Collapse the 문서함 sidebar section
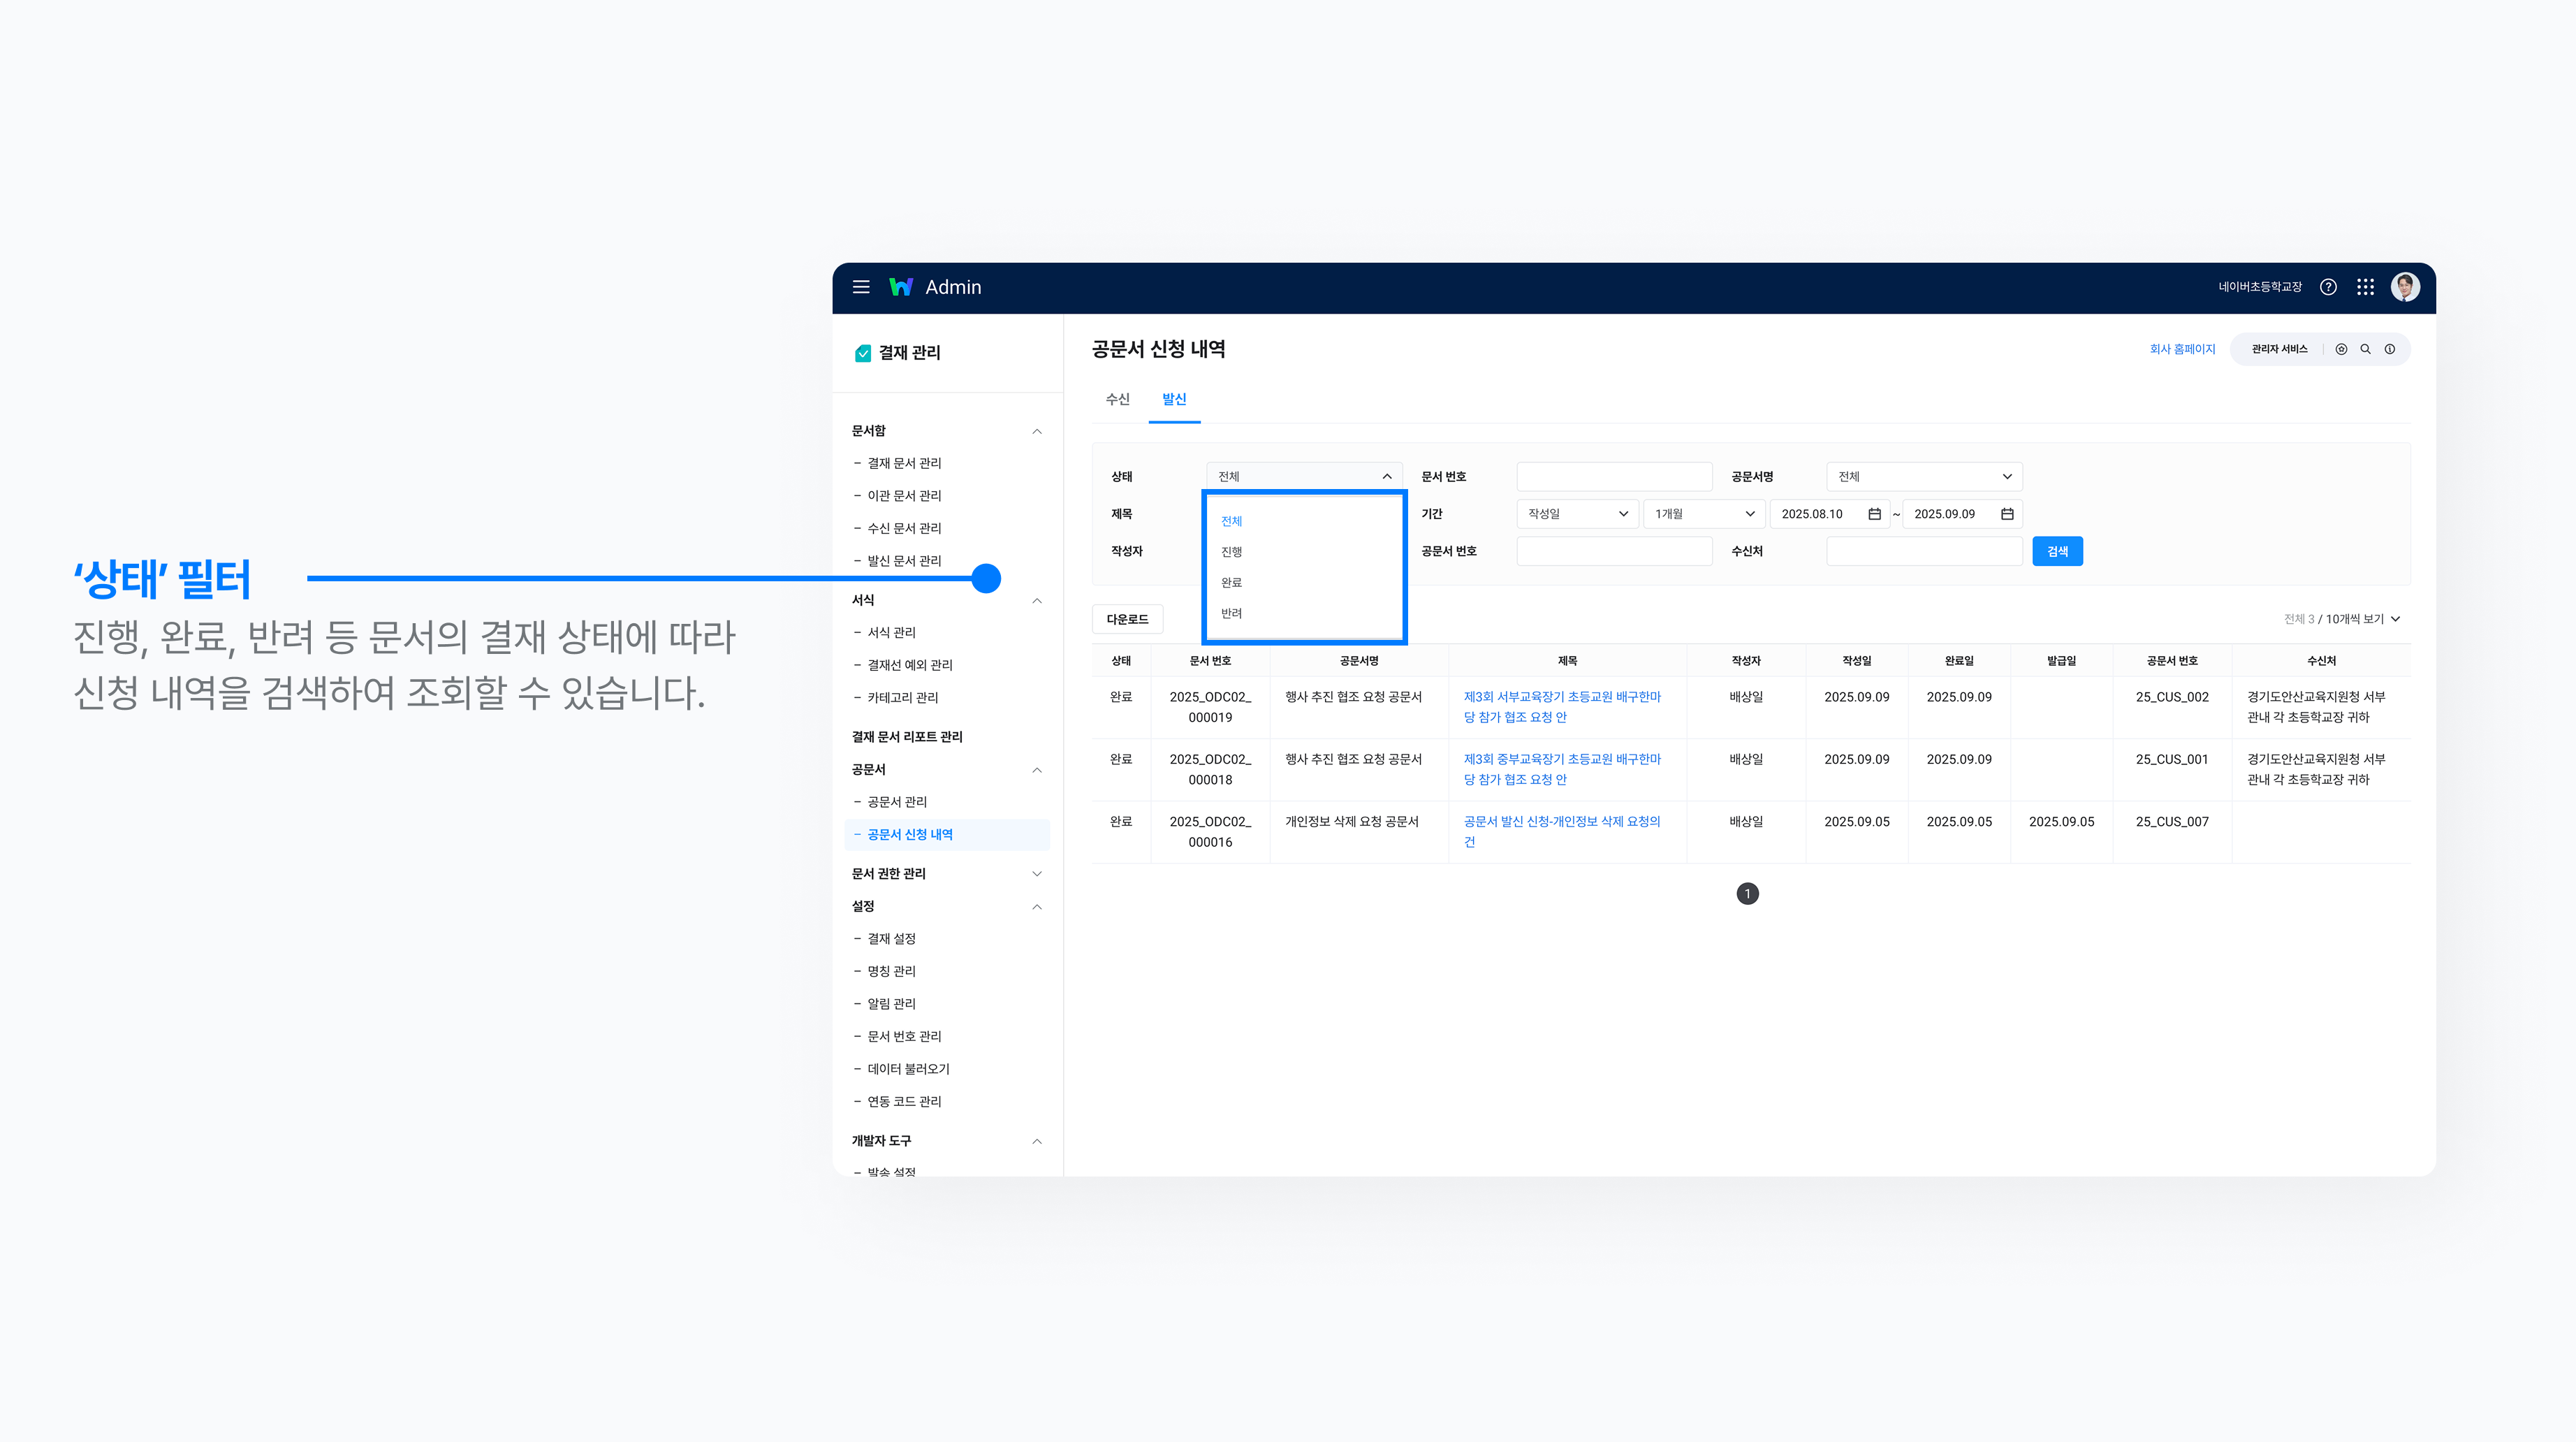This screenshot has height=1442, width=2576. tap(1036, 431)
